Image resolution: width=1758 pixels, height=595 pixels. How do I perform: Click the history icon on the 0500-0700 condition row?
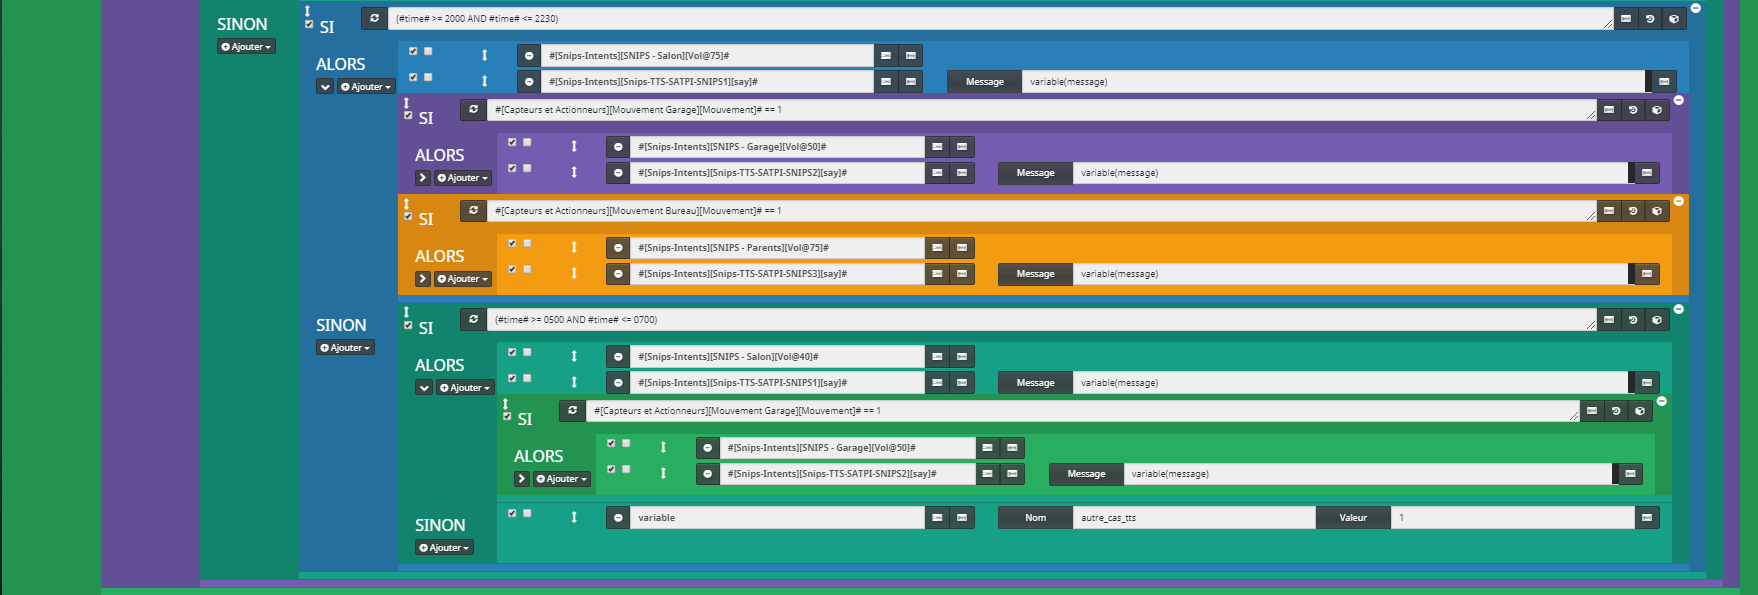click(1633, 320)
